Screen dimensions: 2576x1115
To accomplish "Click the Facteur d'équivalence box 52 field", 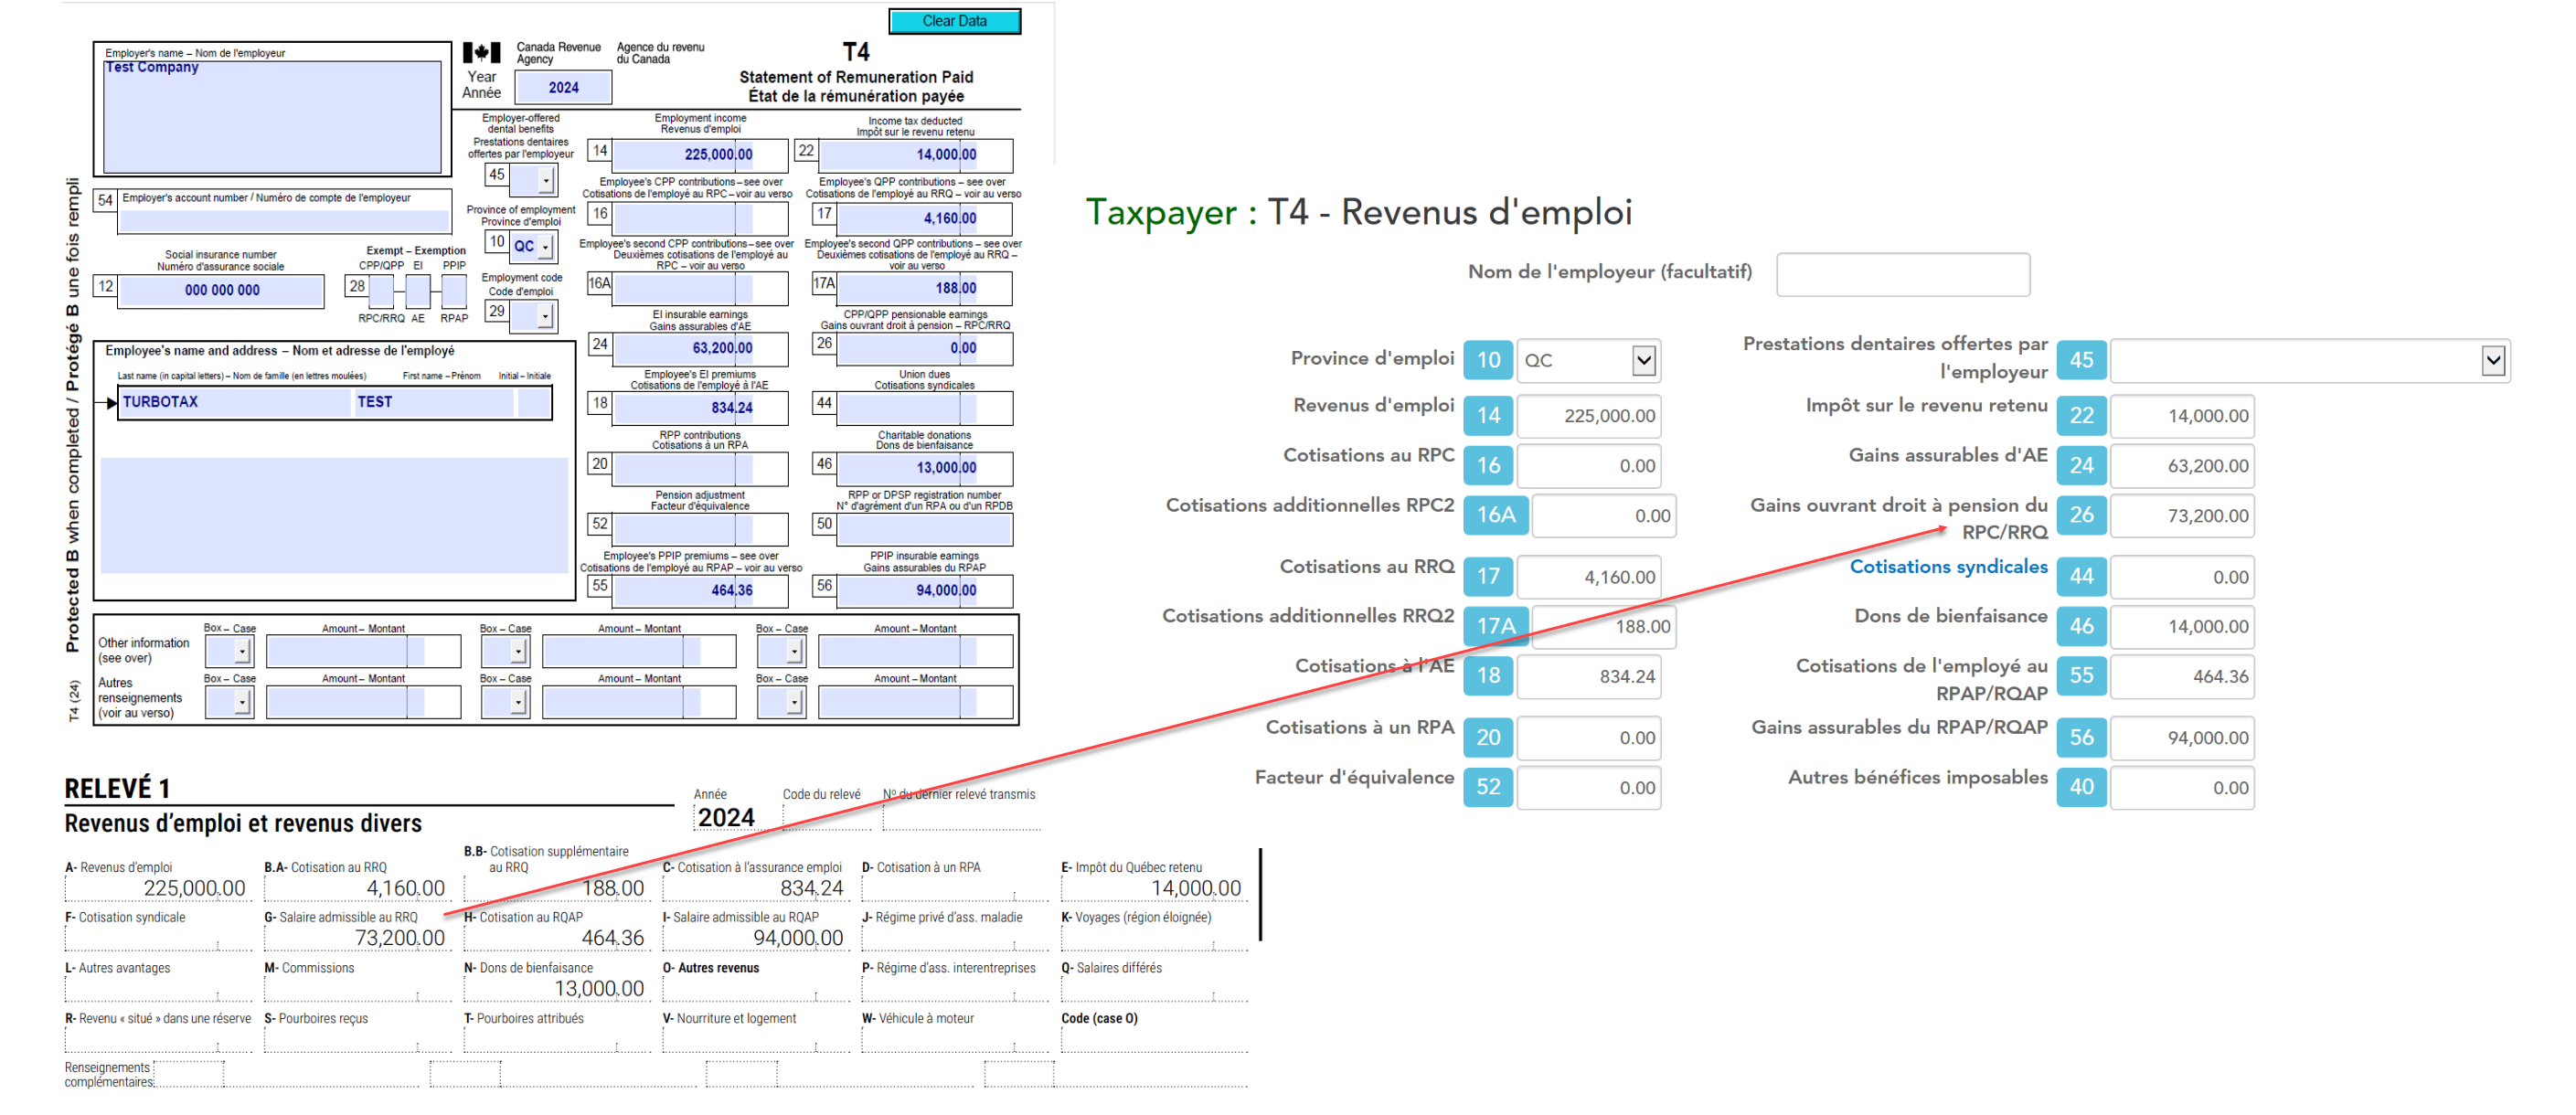I will [x=1588, y=788].
